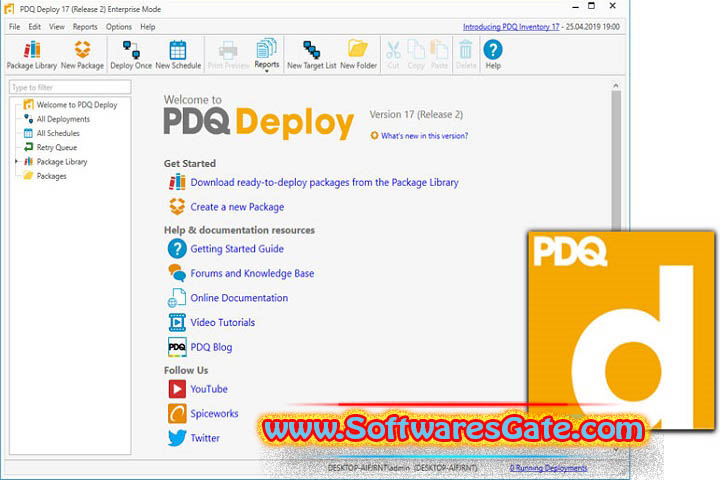Open New Schedule from the toolbar
Image resolution: width=720 pixels, height=480 pixels.
[x=178, y=55]
